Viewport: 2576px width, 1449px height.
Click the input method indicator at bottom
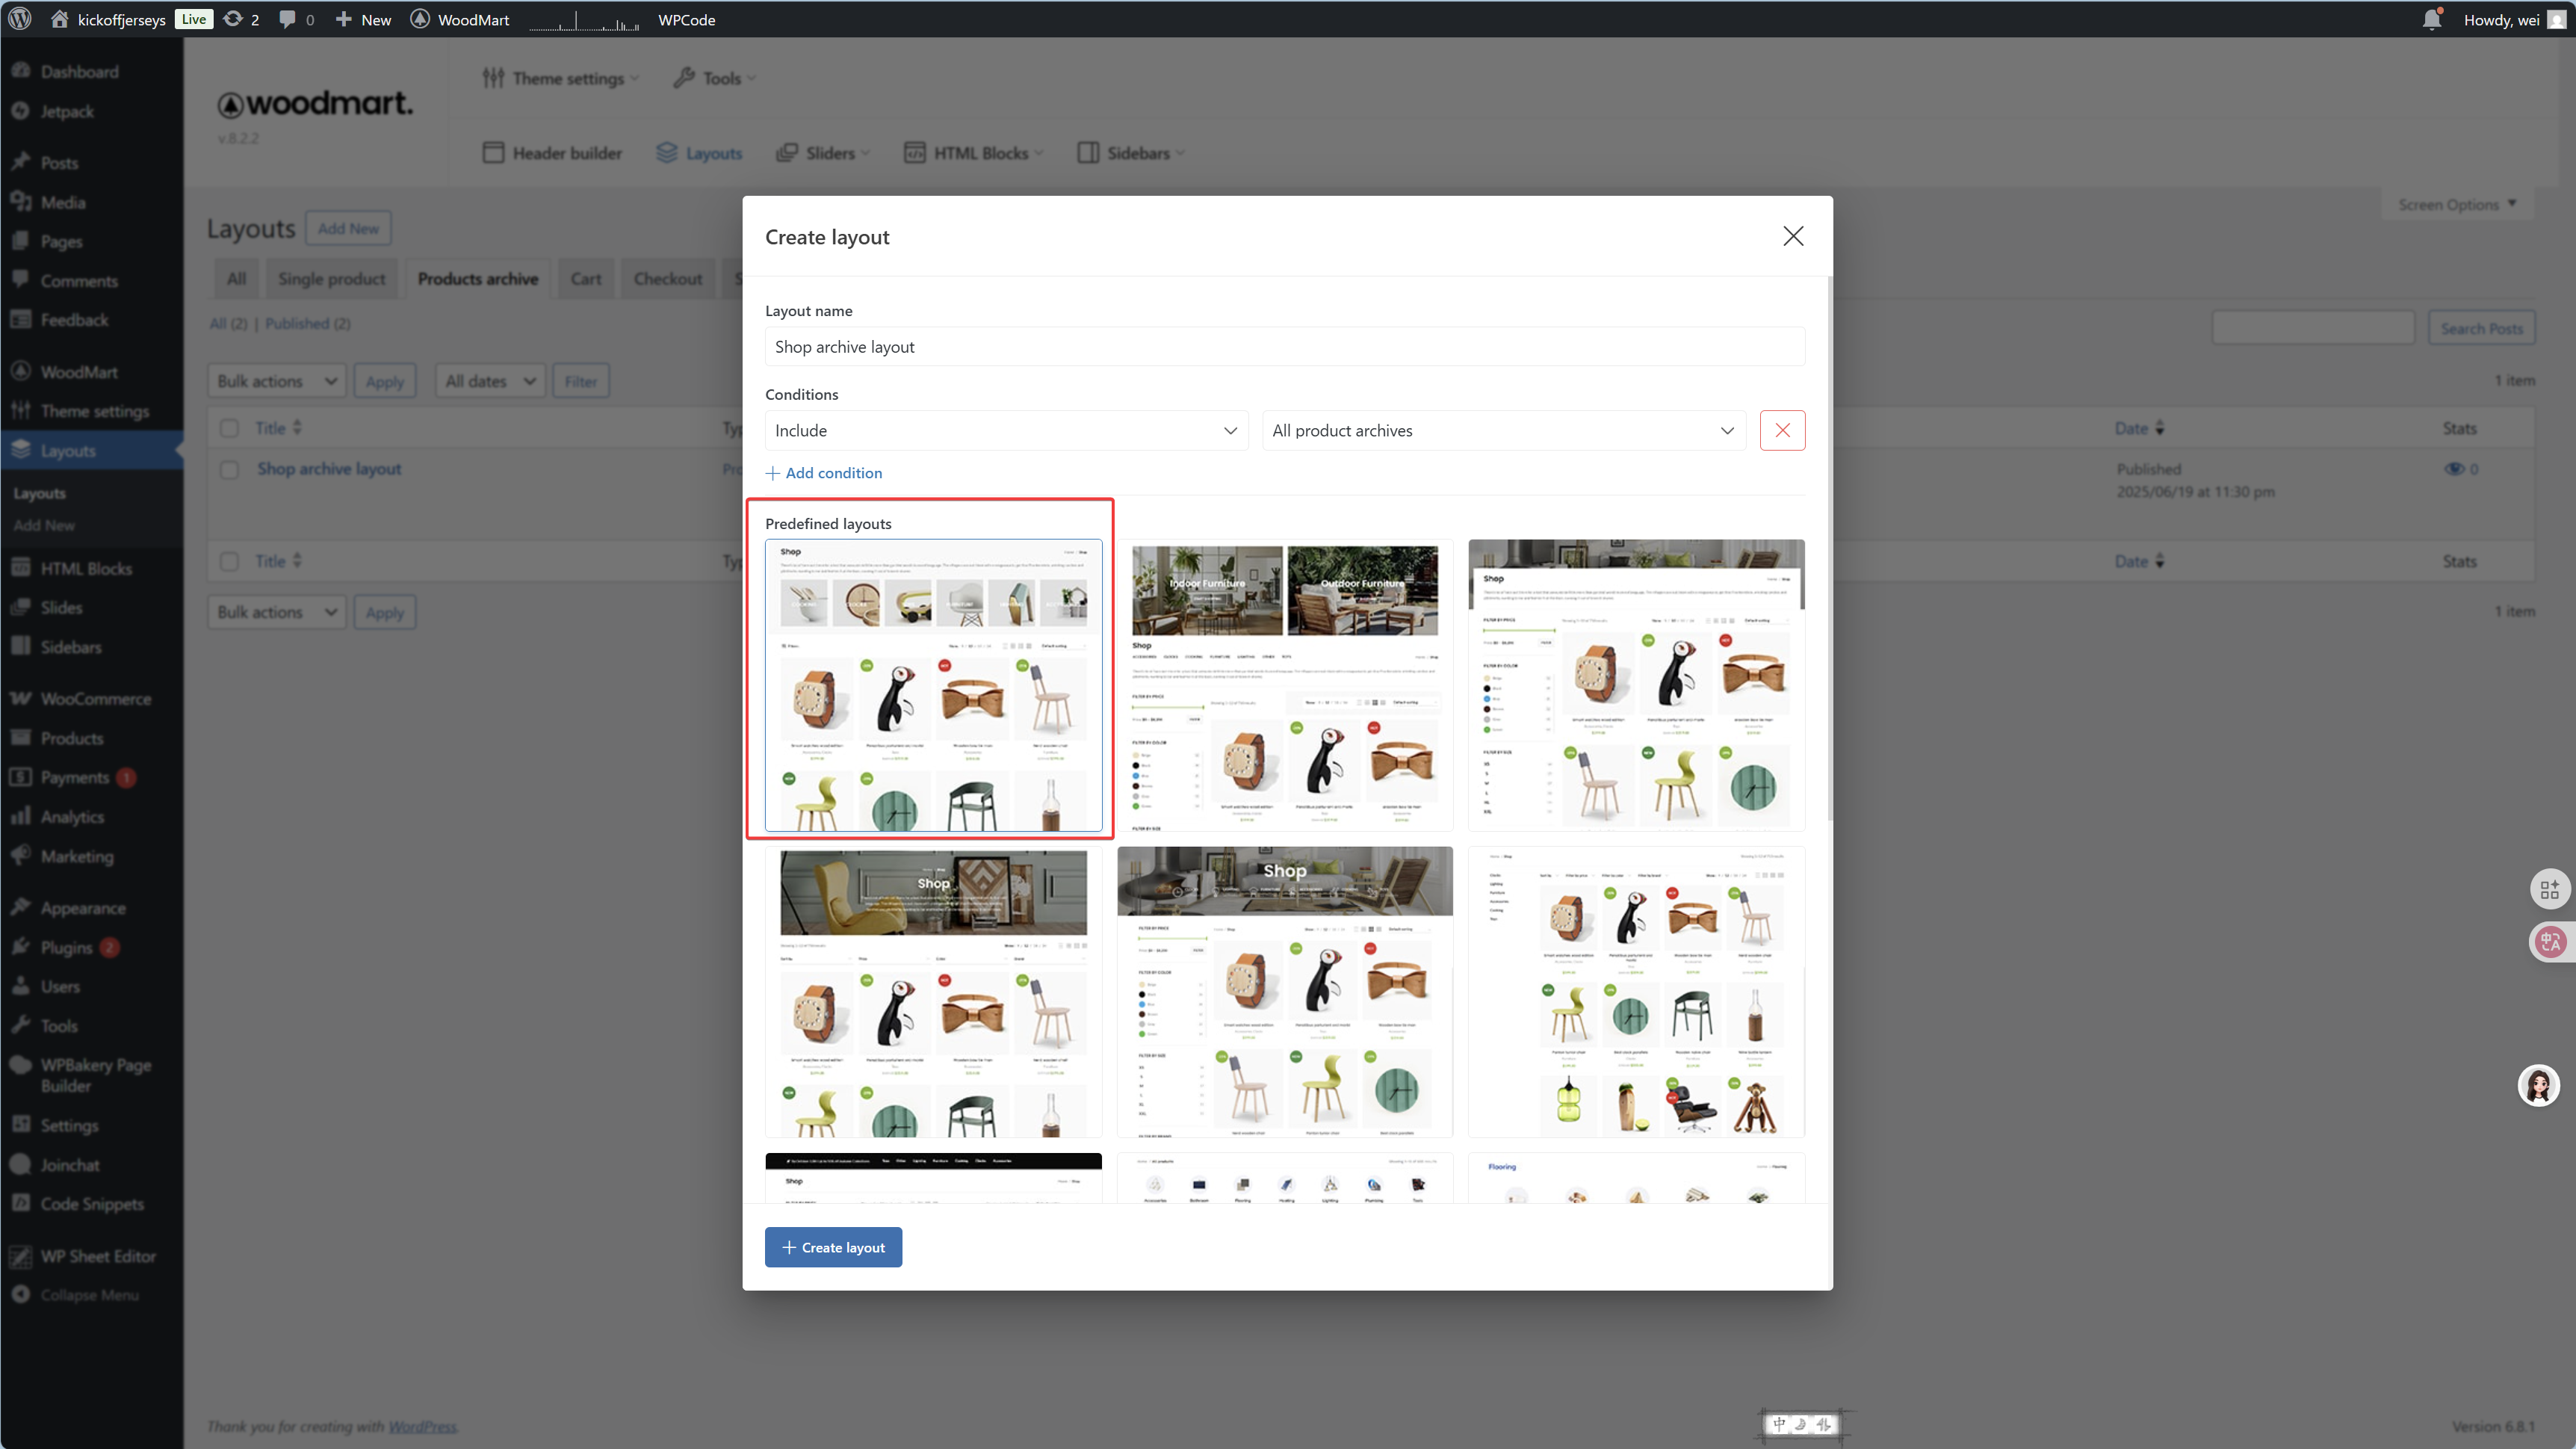click(x=1801, y=1424)
